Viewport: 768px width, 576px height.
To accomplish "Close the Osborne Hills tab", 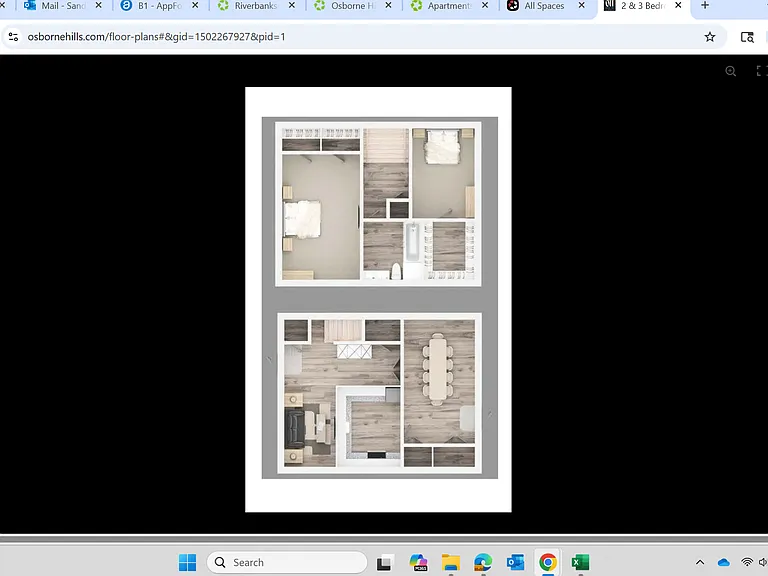I will pos(388,5).
